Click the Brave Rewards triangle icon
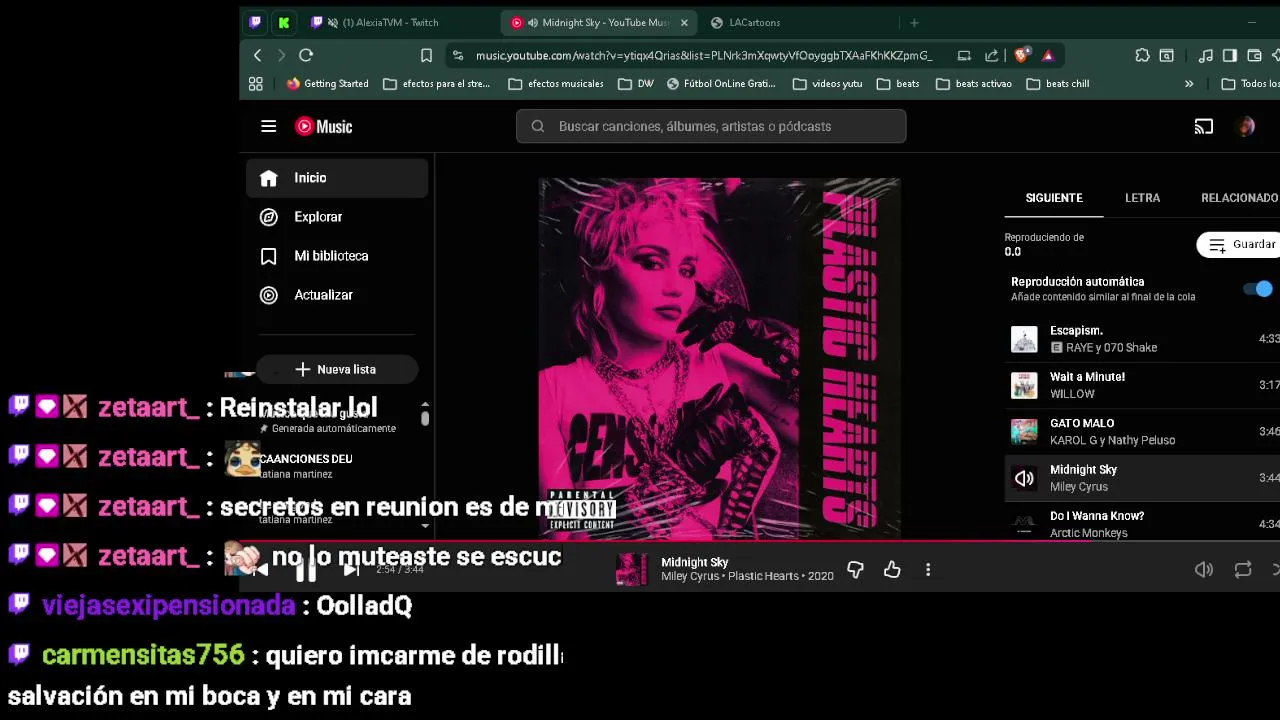The width and height of the screenshot is (1280, 720). pyautogui.click(x=1048, y=56)
